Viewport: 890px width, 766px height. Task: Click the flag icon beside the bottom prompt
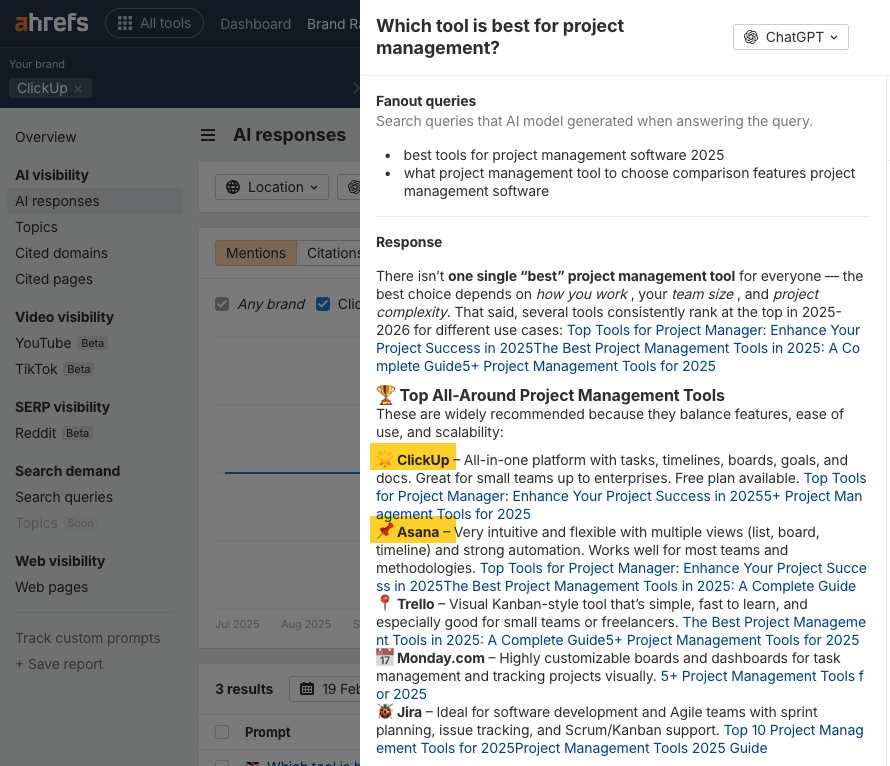[252, 763]
